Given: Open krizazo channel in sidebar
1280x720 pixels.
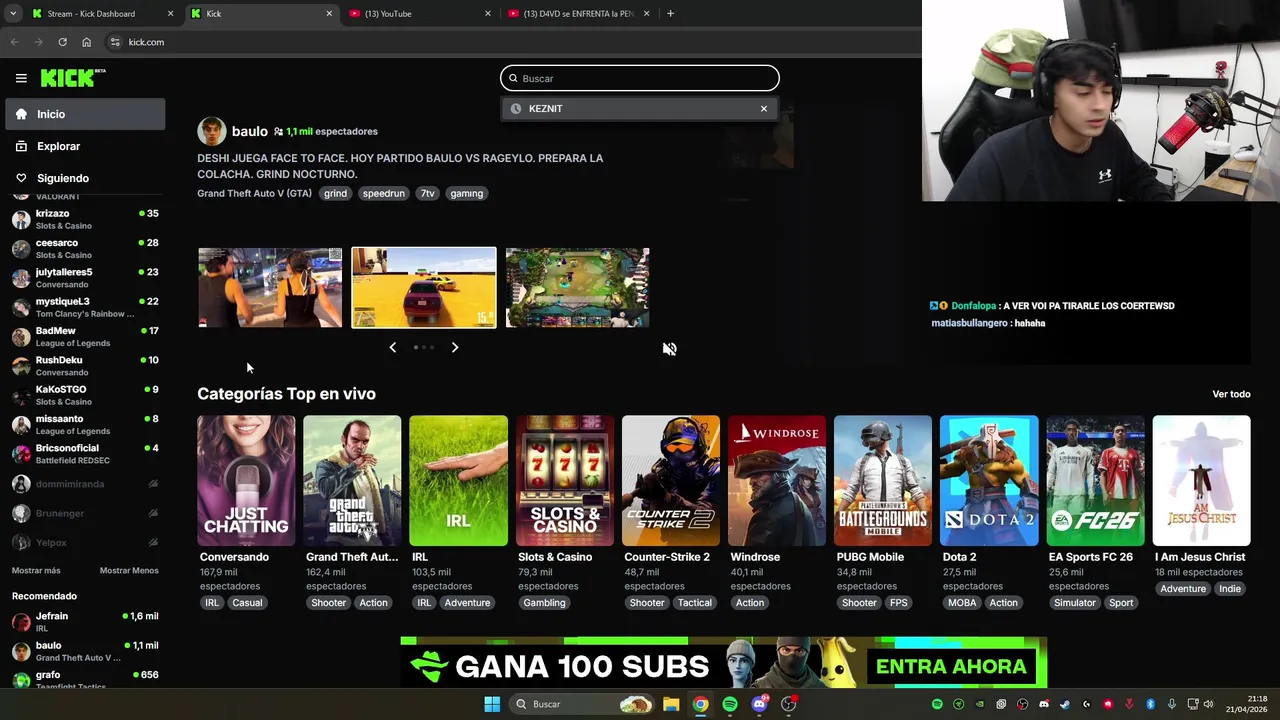Looking at the screenshot, I should pos(85,219).
